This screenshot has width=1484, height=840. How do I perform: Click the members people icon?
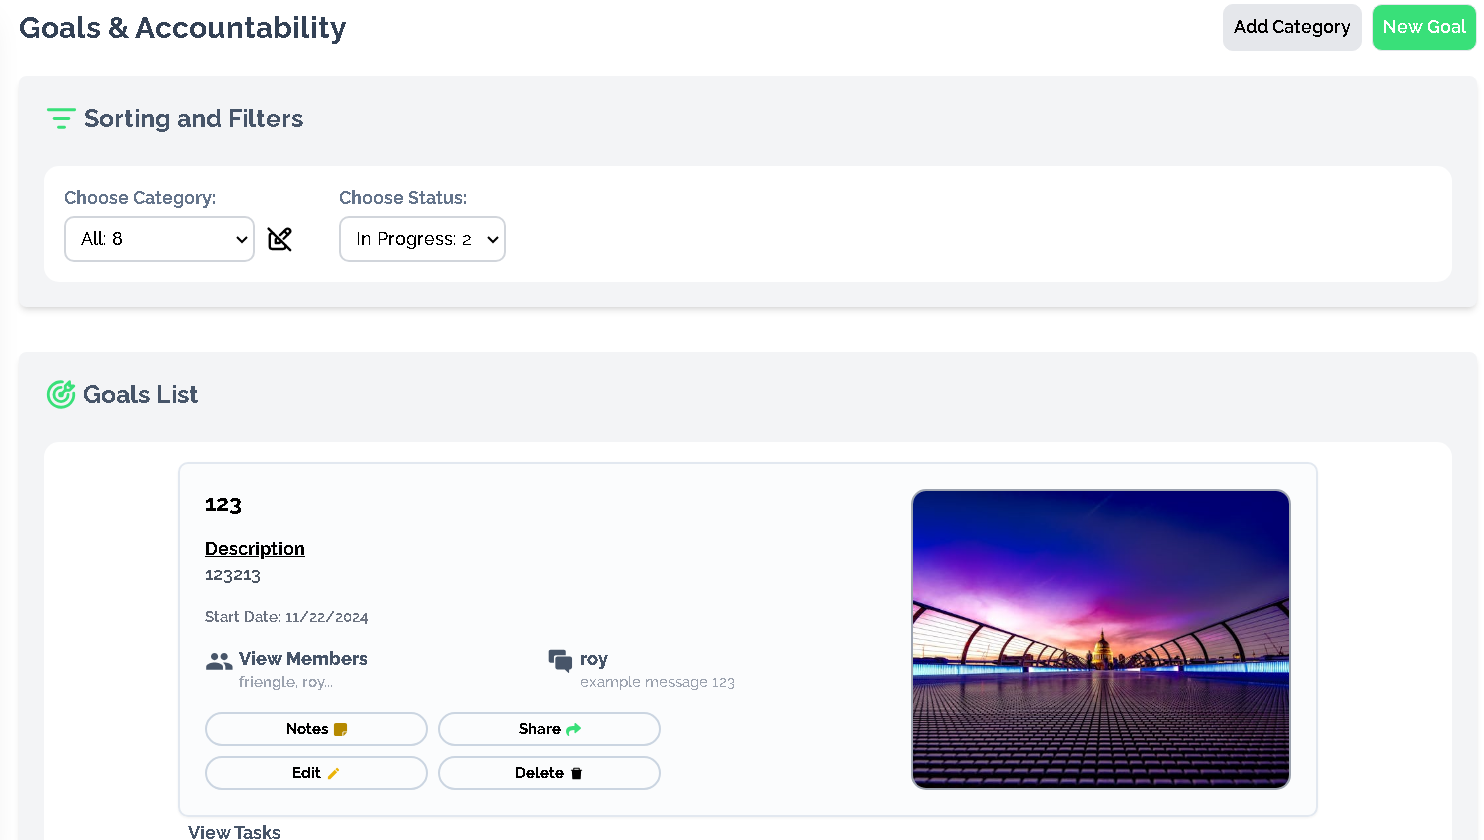click(219, 661)
